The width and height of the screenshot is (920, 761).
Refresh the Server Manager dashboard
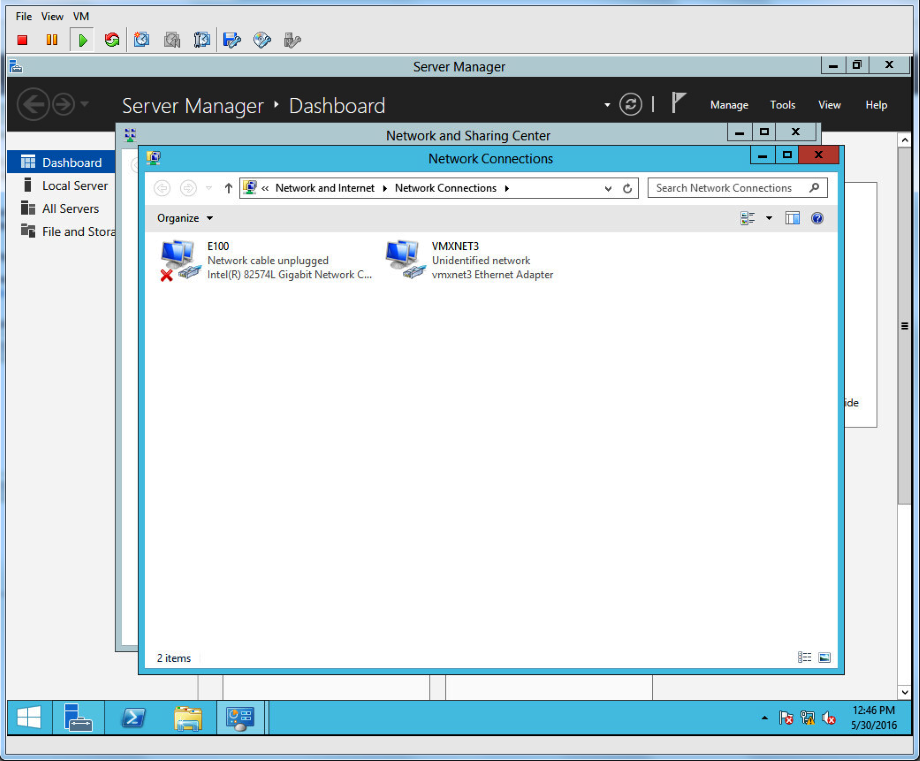coord(630,105)
